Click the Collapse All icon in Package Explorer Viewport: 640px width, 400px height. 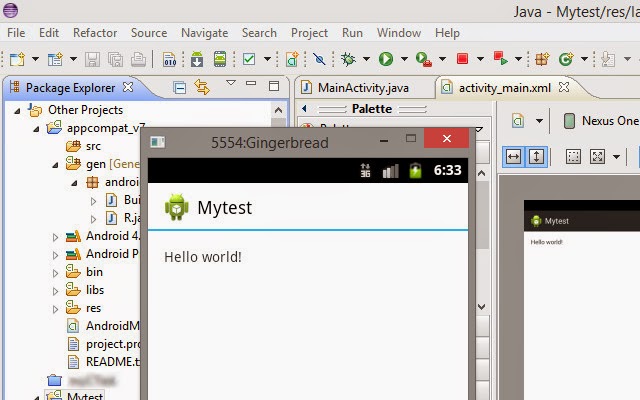coord(179,88)
